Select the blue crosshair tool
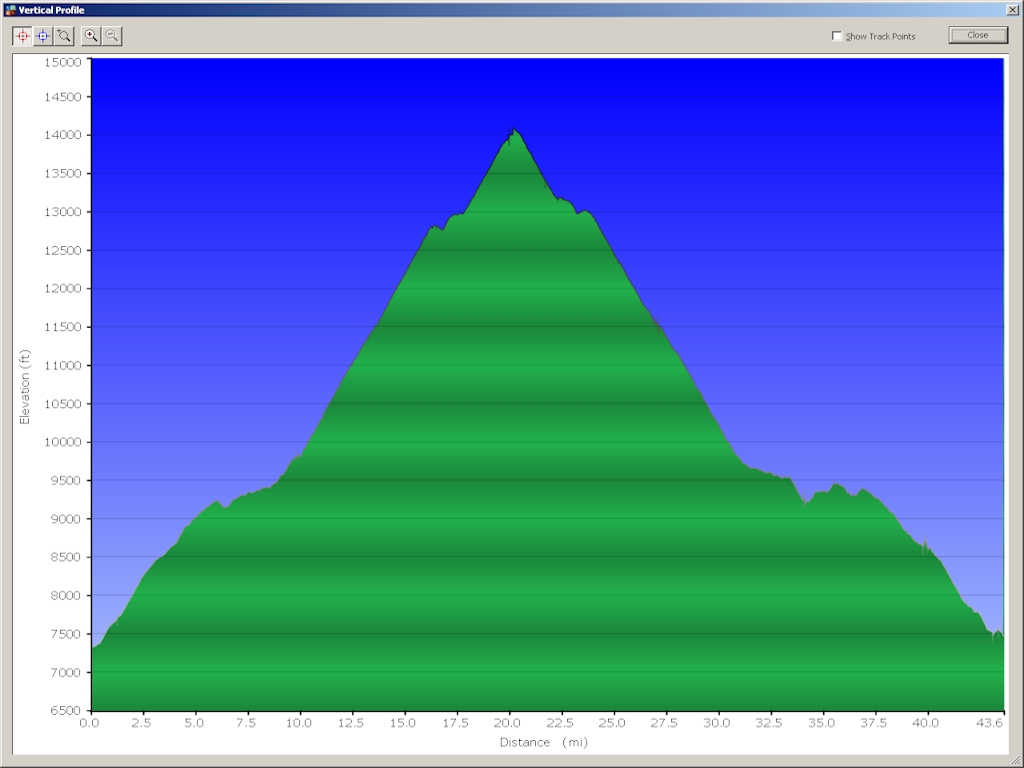The image size is (1024, 768). click(x=43, y=36)
